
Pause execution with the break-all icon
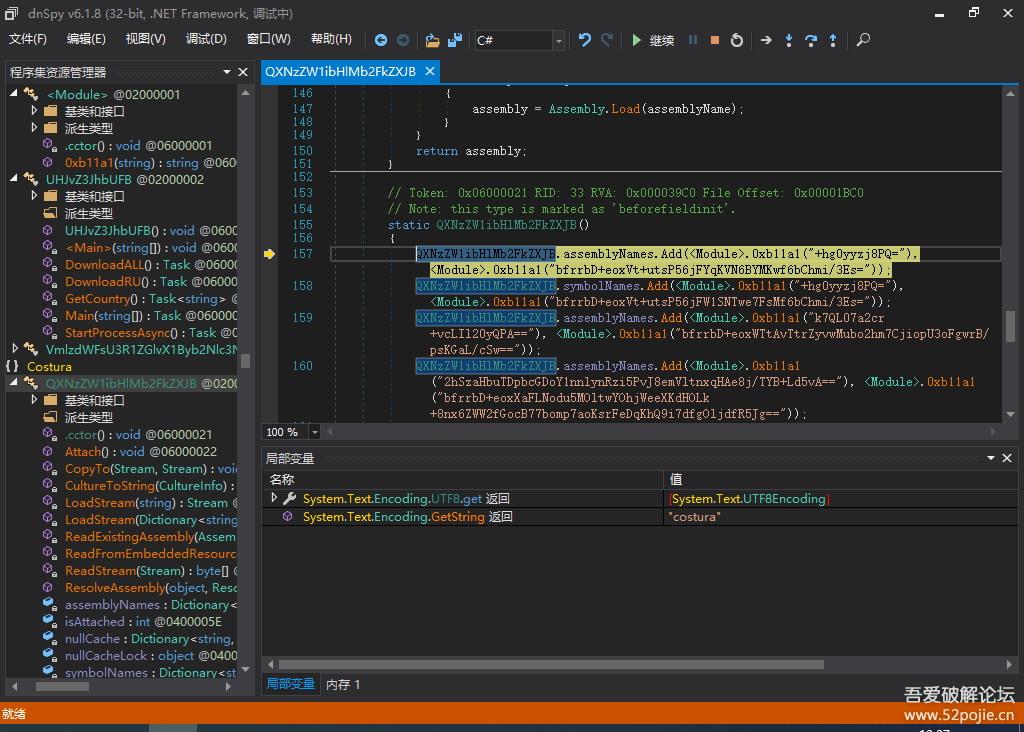pos(693,40)
